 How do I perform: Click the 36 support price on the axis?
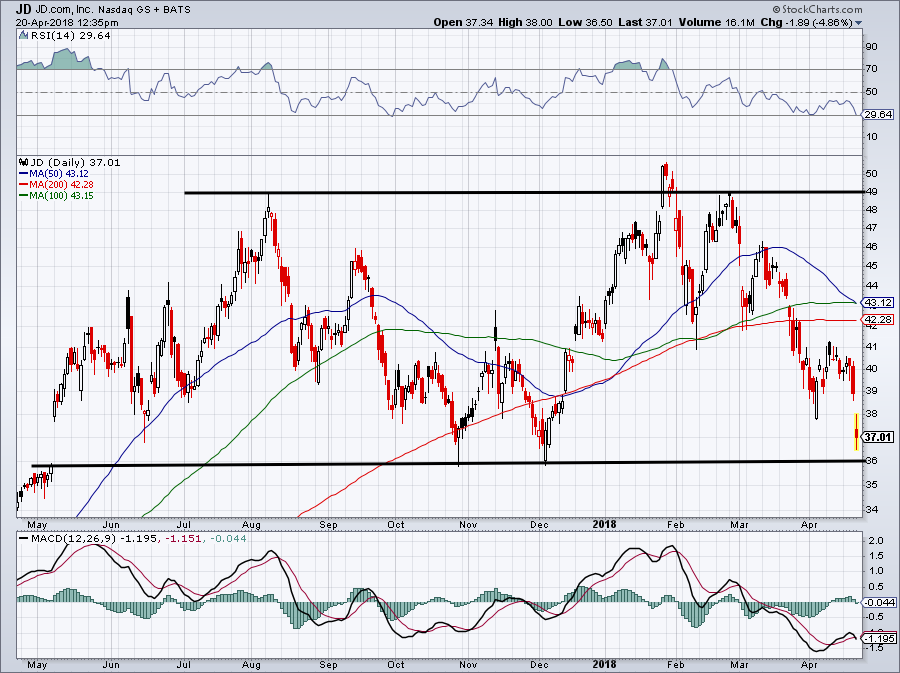pos(871,460)
